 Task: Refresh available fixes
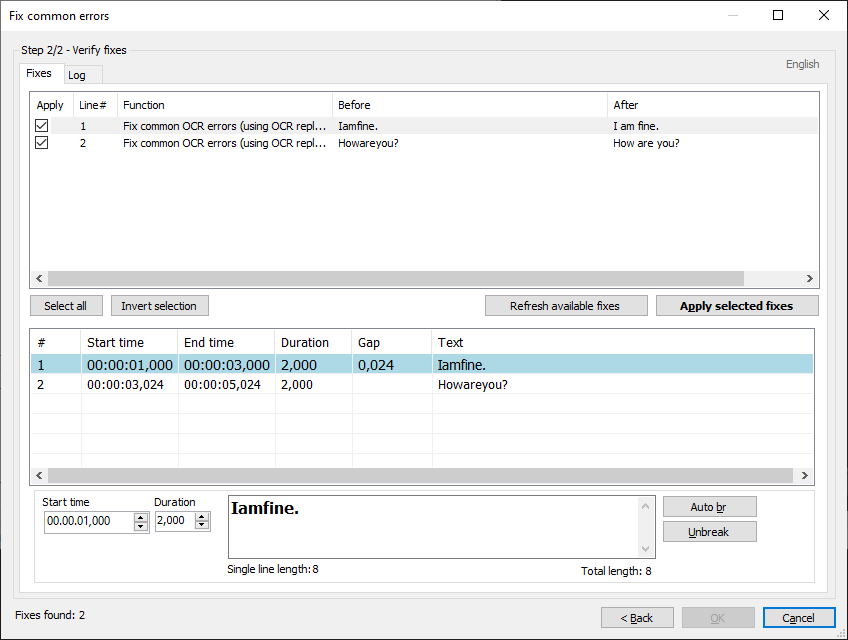565,306
